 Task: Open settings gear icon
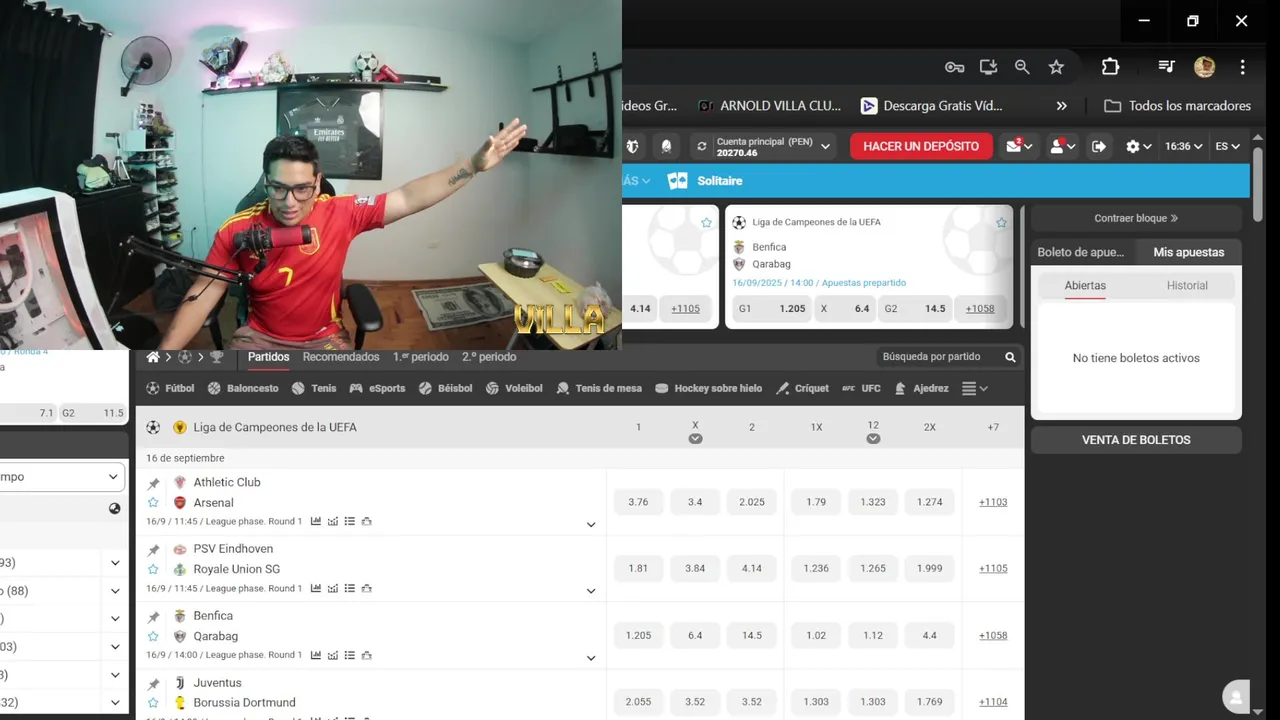[1133, 146]
